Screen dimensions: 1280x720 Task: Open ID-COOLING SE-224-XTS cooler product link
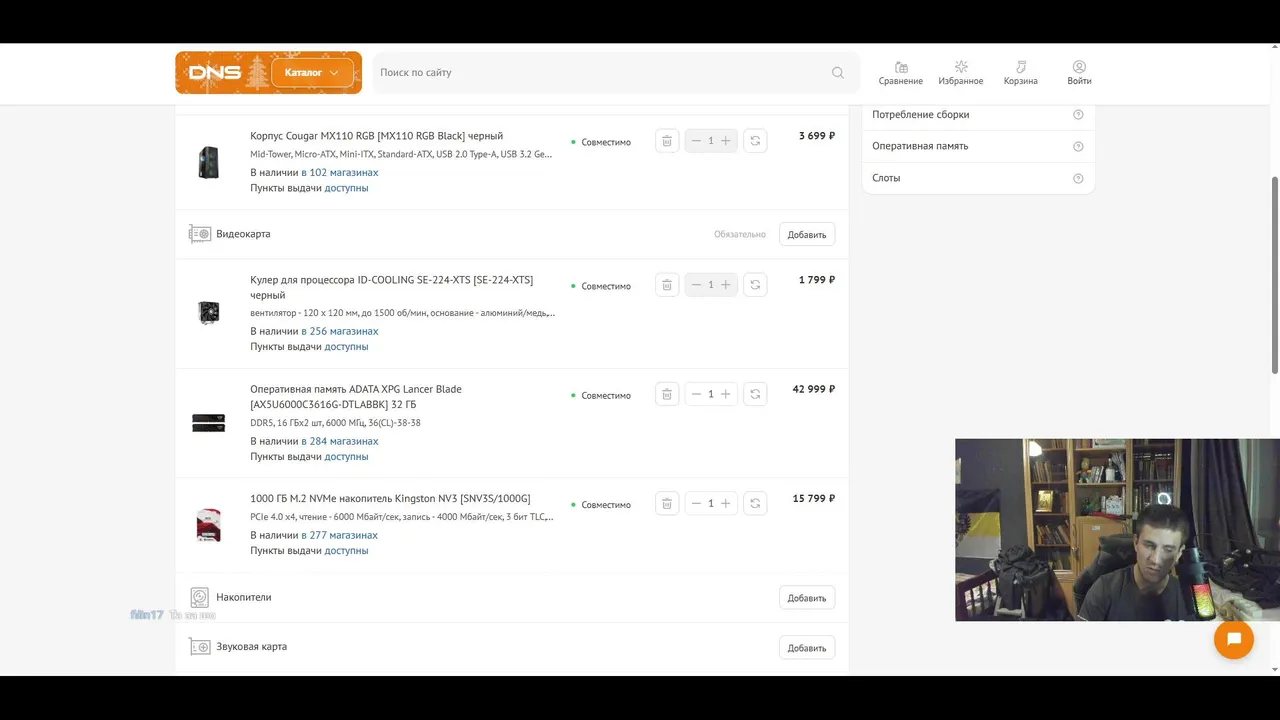pyautogui.click(x=392, y=288)
